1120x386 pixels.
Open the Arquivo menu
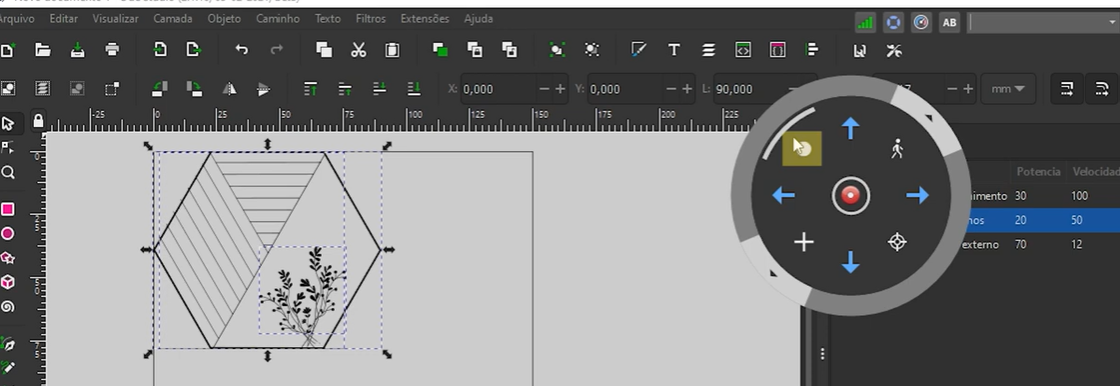coord(16,19)
